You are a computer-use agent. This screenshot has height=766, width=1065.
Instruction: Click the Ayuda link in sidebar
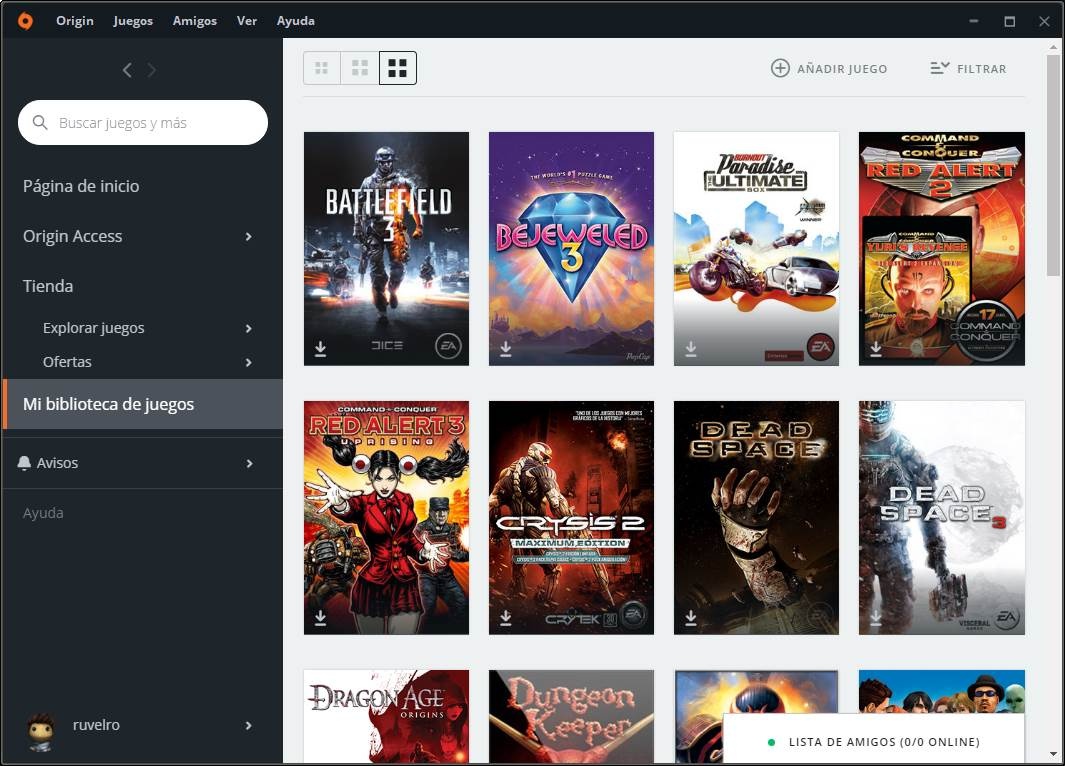[43, 513]
